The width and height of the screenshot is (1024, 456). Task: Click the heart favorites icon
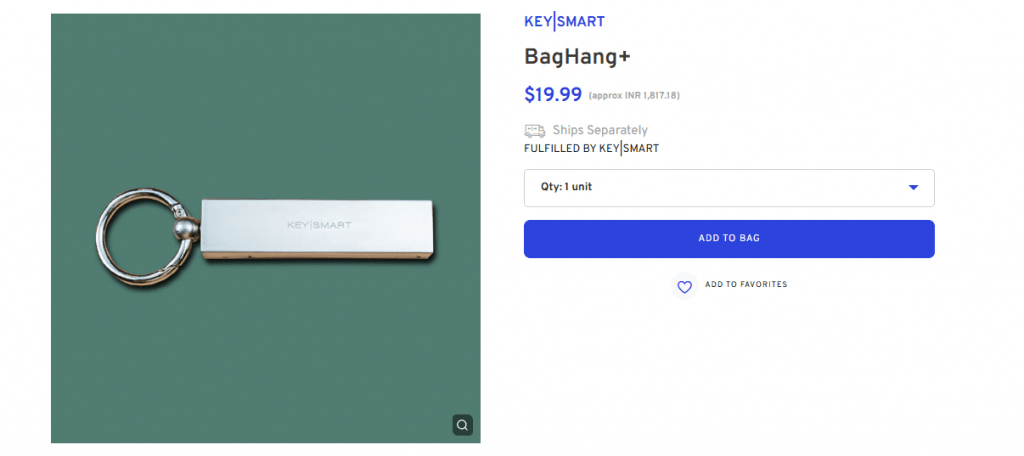(684, 286)
